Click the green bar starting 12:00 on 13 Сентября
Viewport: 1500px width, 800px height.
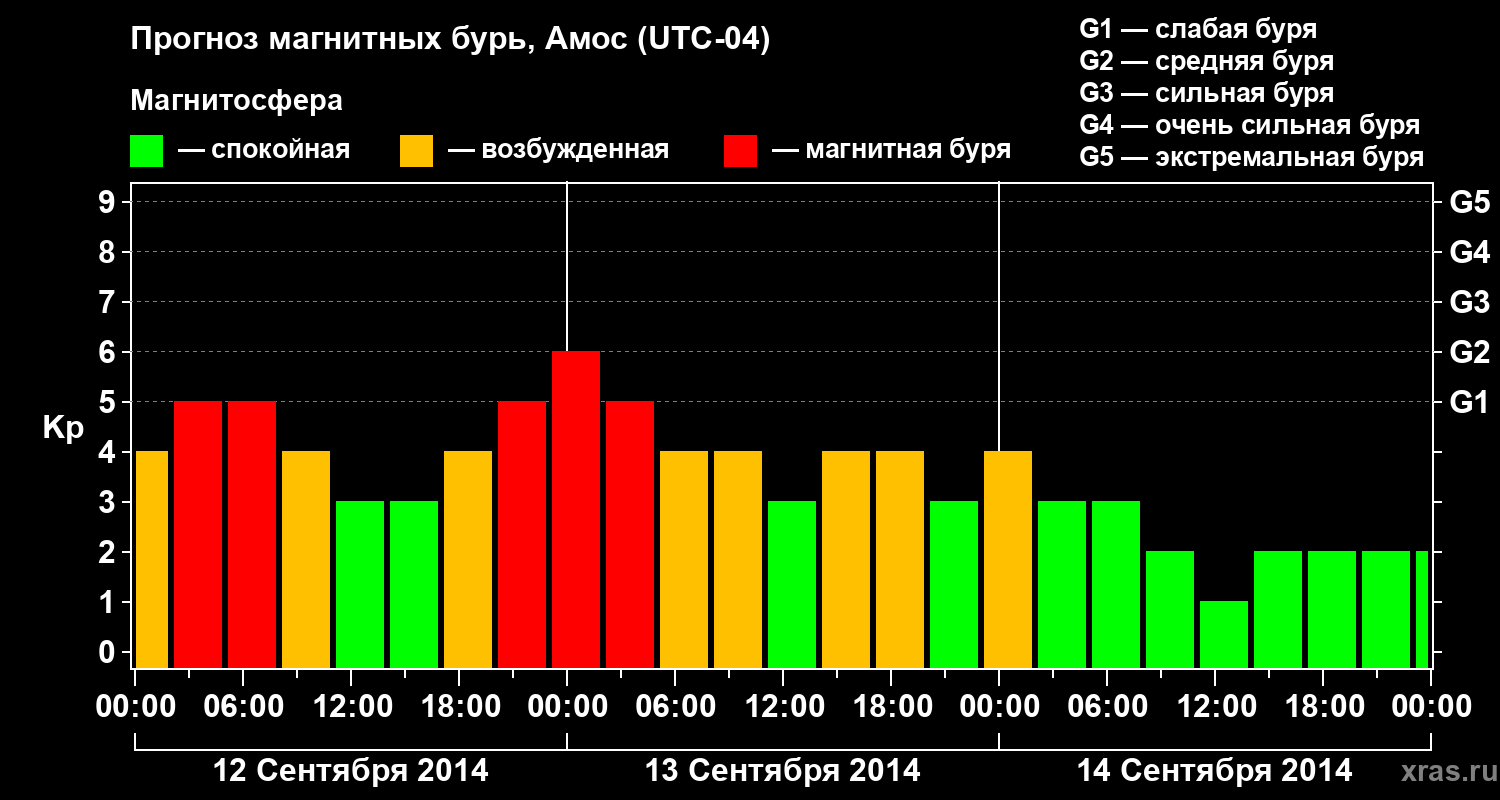[792, 585]
